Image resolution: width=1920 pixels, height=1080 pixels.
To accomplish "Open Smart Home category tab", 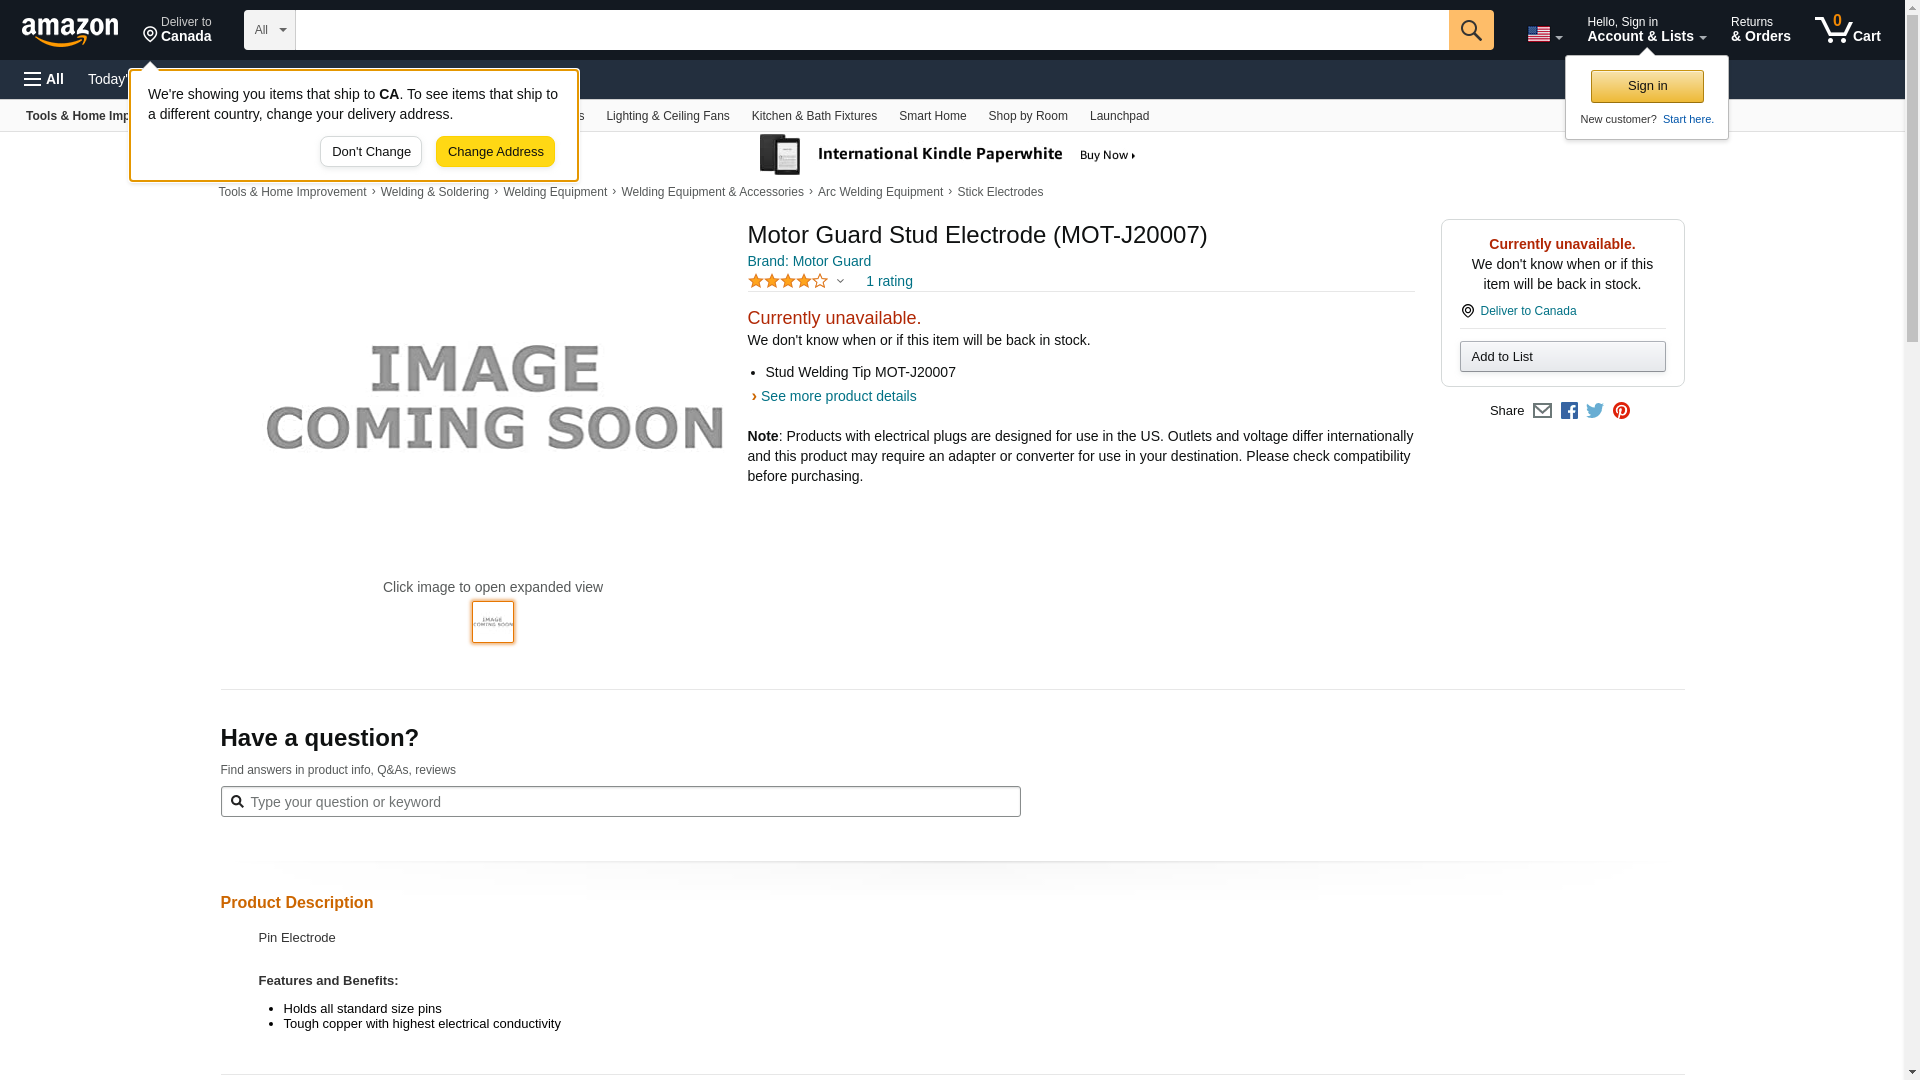I will (932, 116).
